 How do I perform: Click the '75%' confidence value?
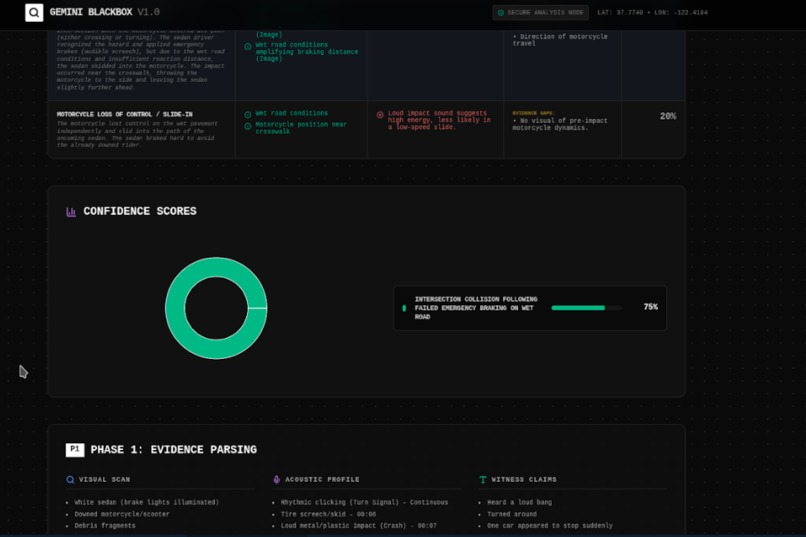651,307
